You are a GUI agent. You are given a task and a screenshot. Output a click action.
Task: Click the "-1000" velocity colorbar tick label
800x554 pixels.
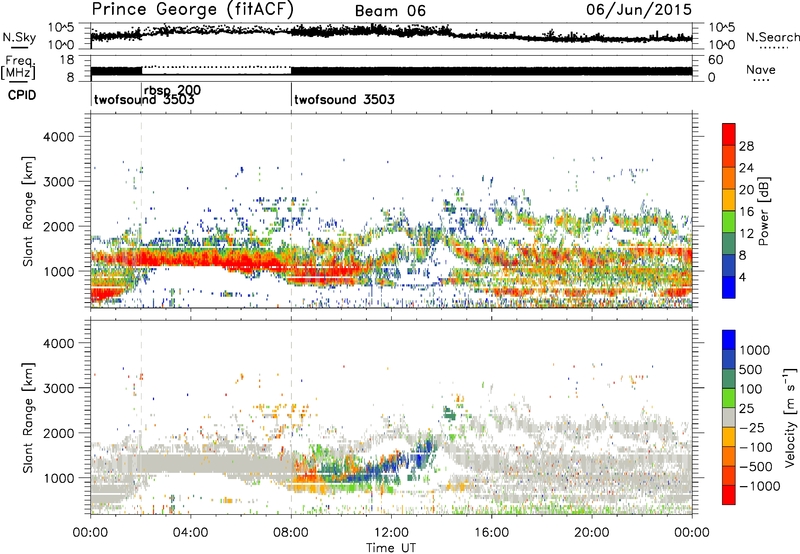(x=760, y=486)
